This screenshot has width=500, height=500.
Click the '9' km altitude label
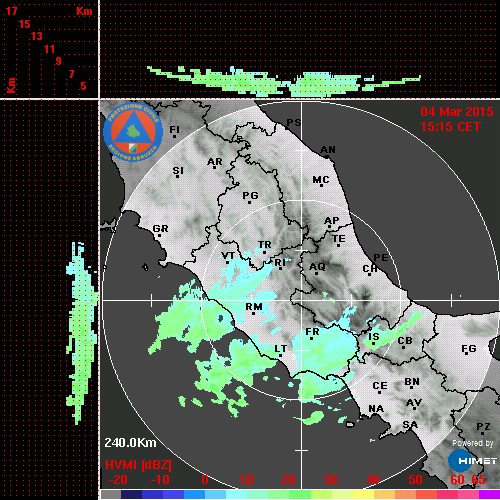(58, 61)
